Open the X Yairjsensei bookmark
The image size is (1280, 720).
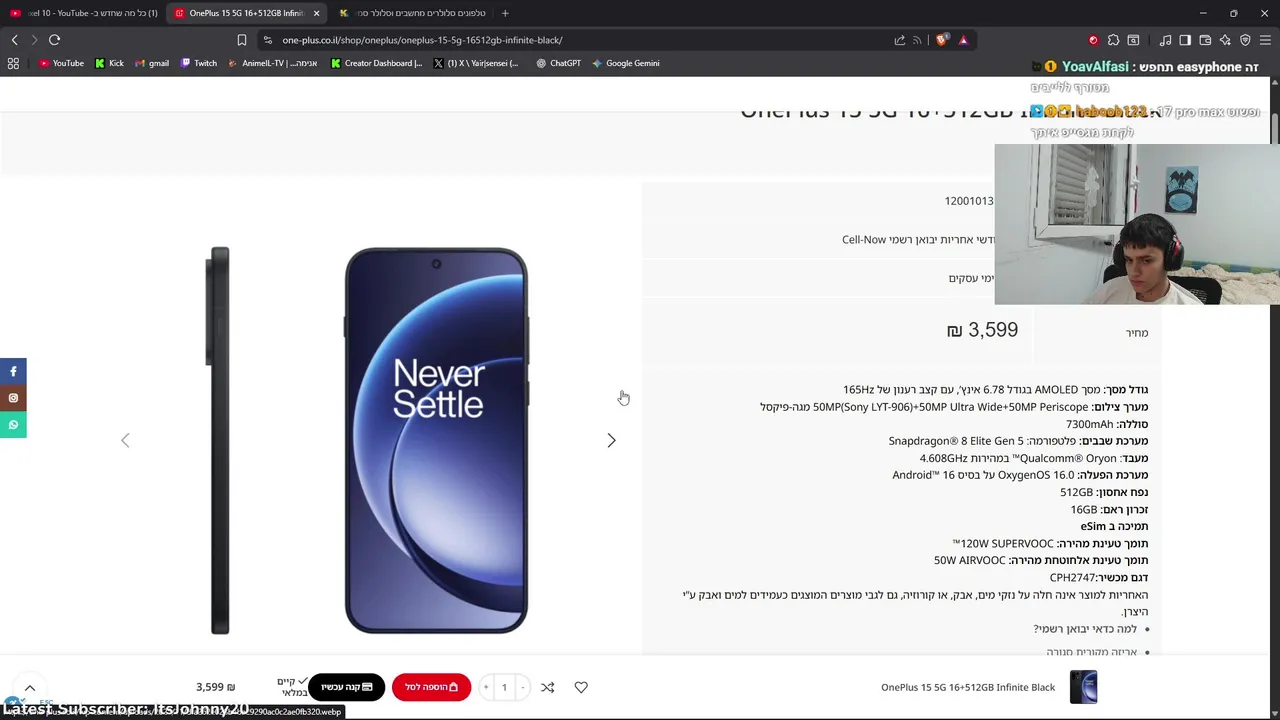pos(476,63)
